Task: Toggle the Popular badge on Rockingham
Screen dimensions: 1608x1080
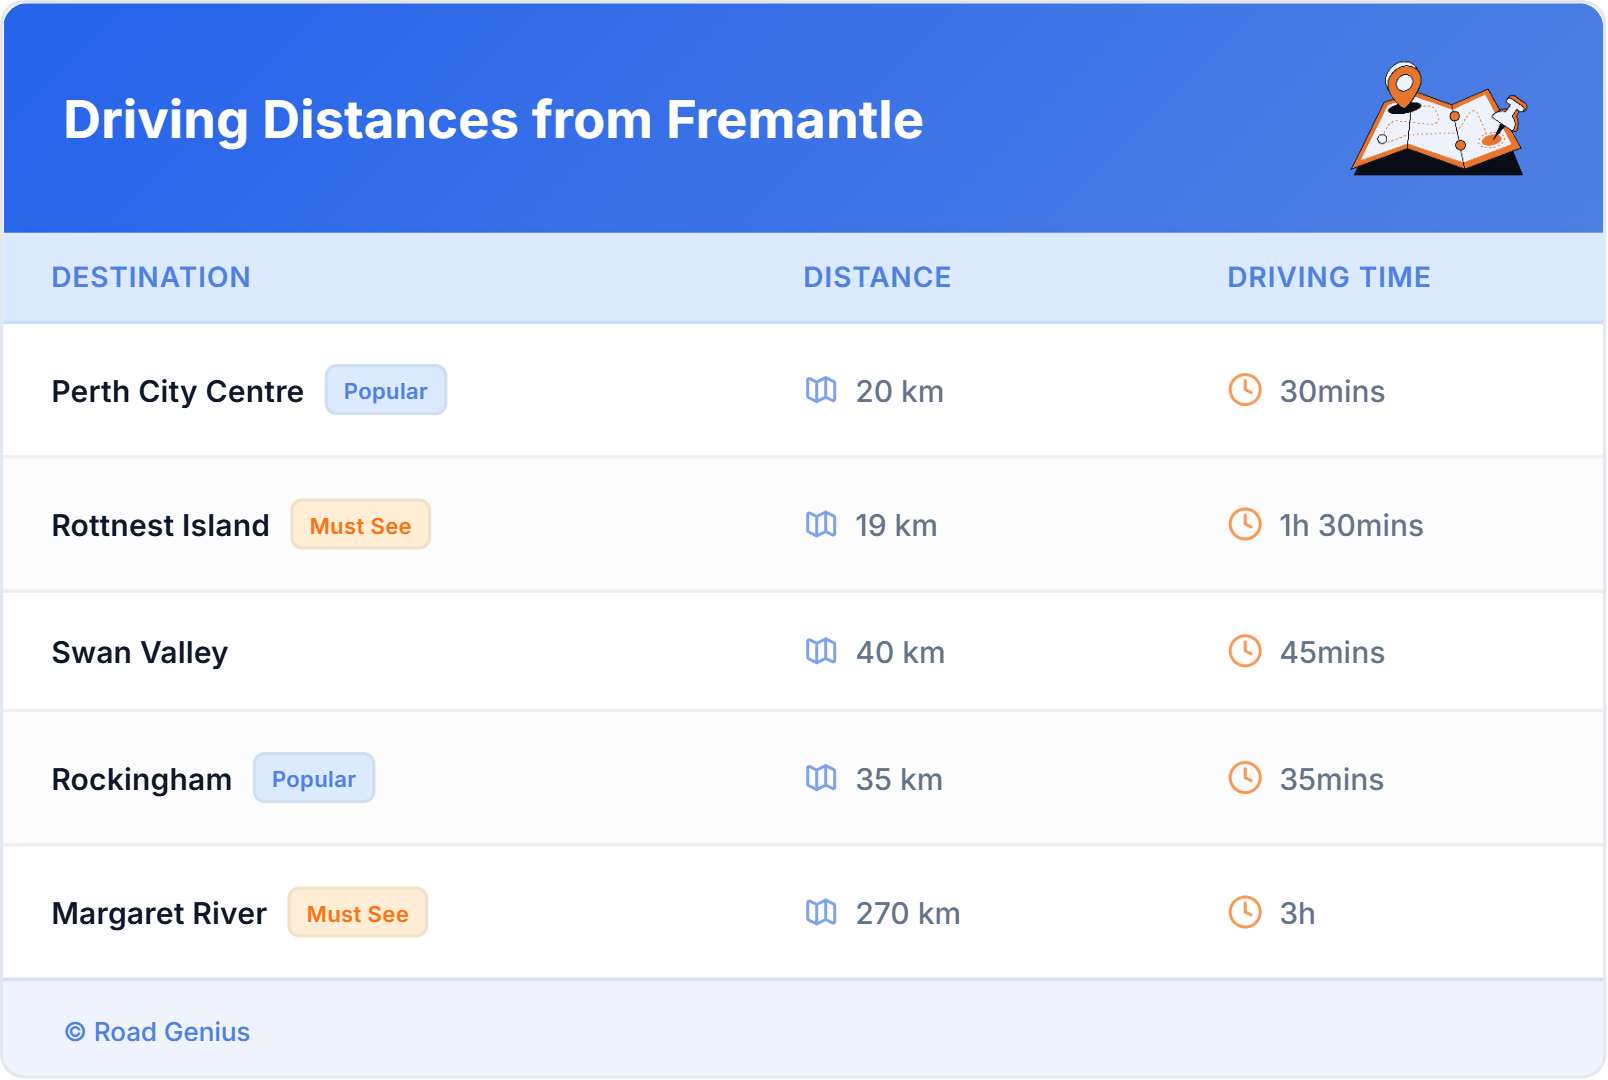Action: tap(314, 778)
